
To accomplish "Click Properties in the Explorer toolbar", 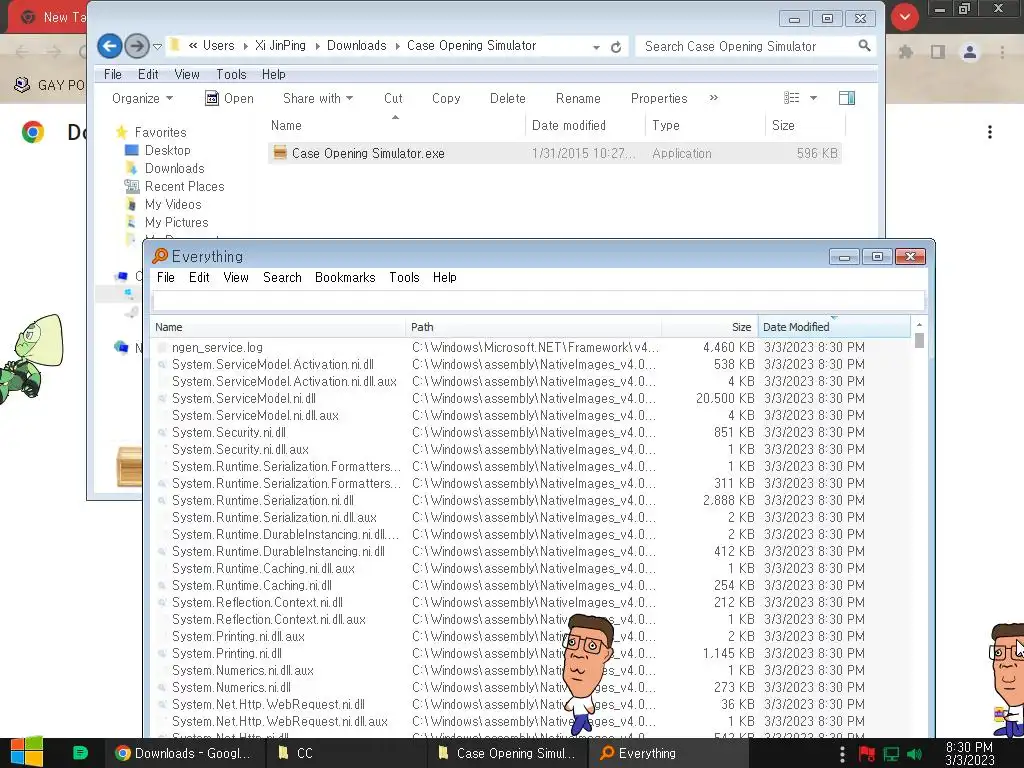I will (x=659, y=99).
